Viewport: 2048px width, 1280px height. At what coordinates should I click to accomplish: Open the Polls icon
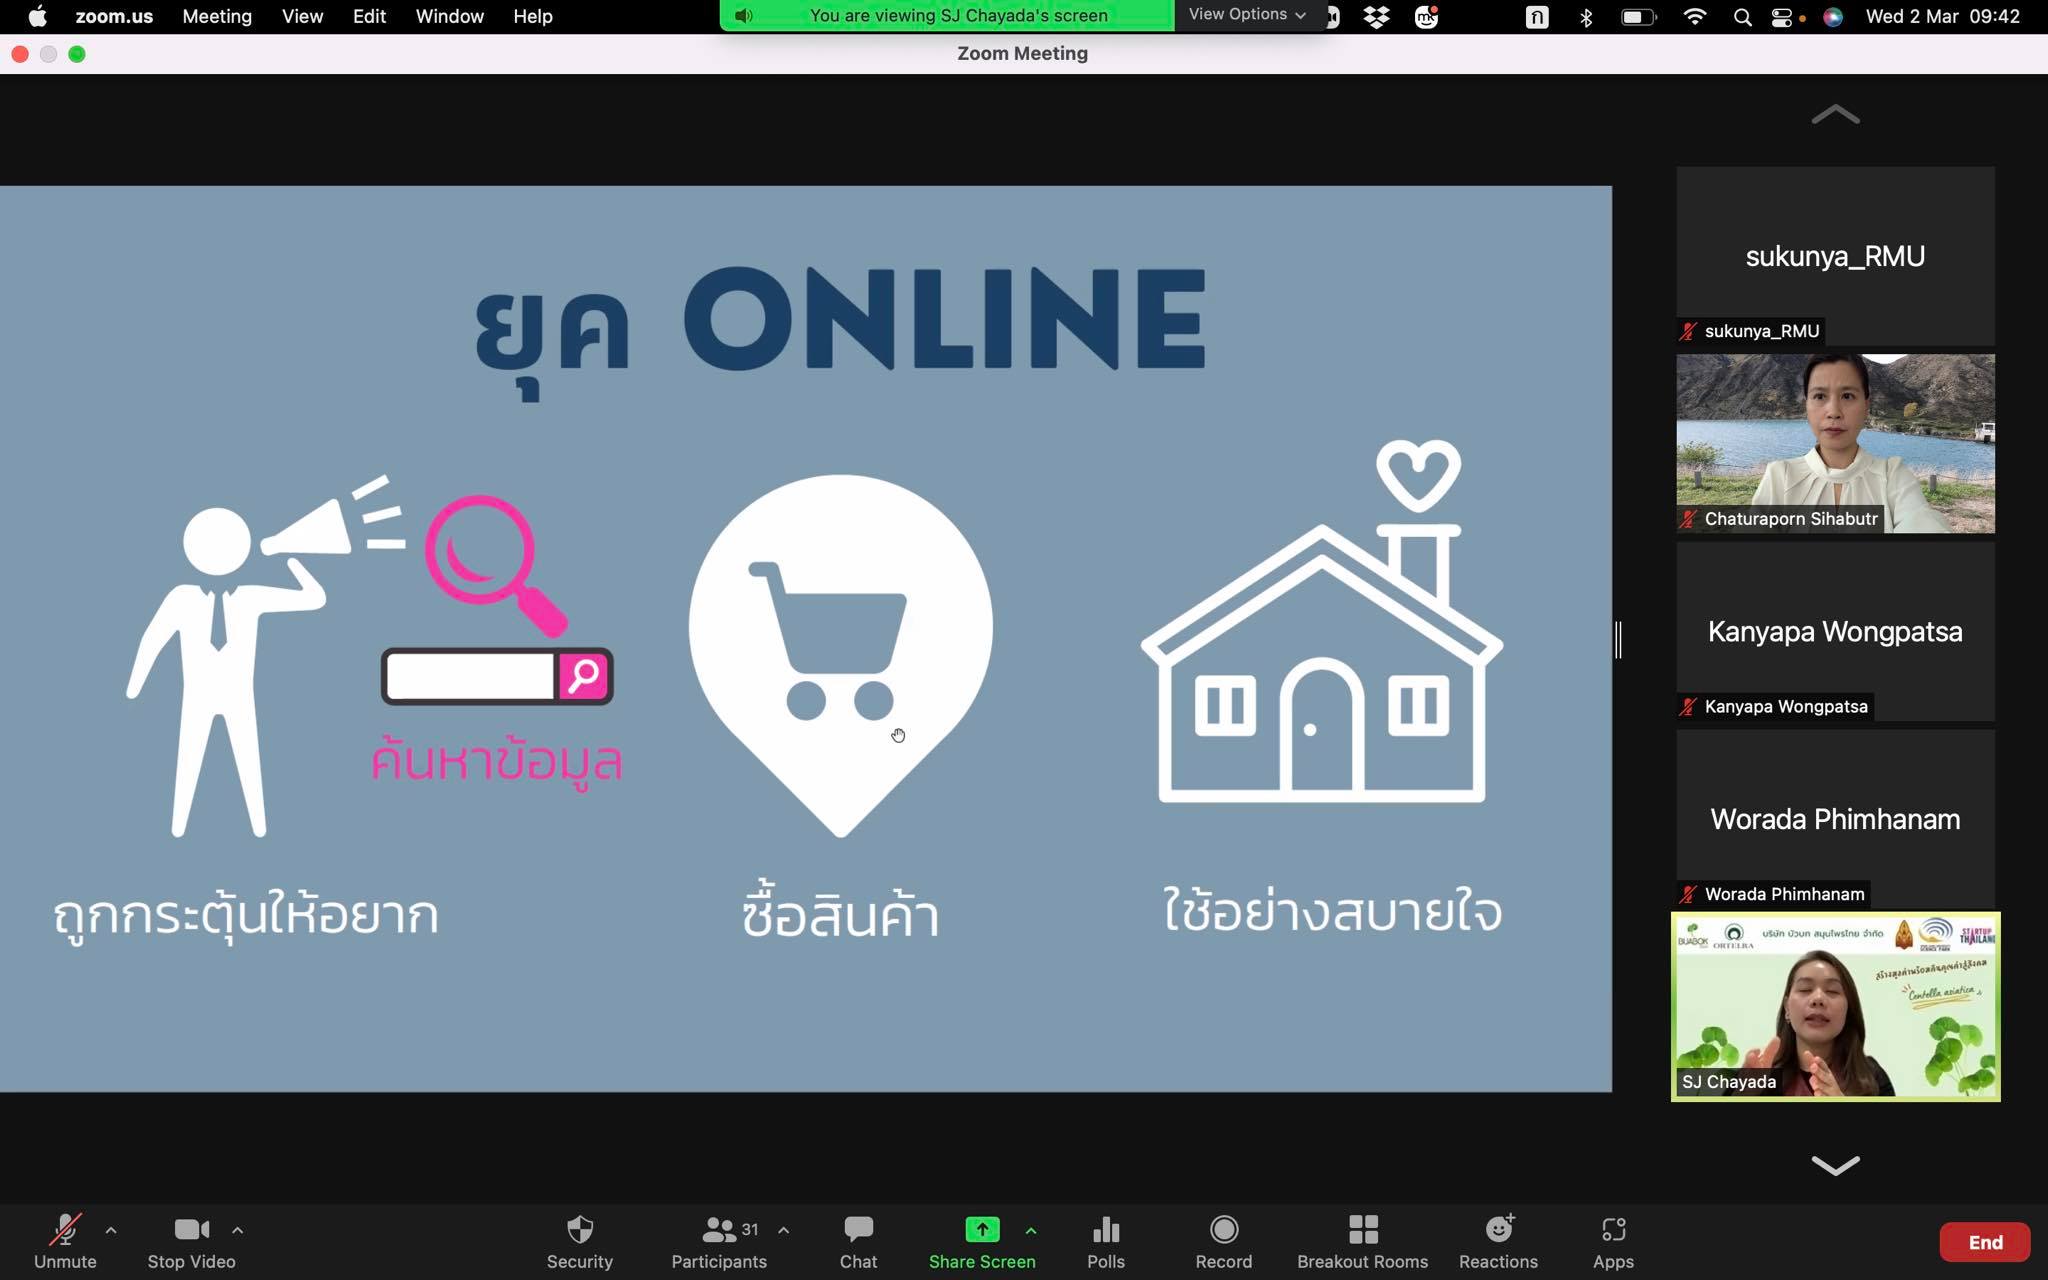tap(1105, 1230)
